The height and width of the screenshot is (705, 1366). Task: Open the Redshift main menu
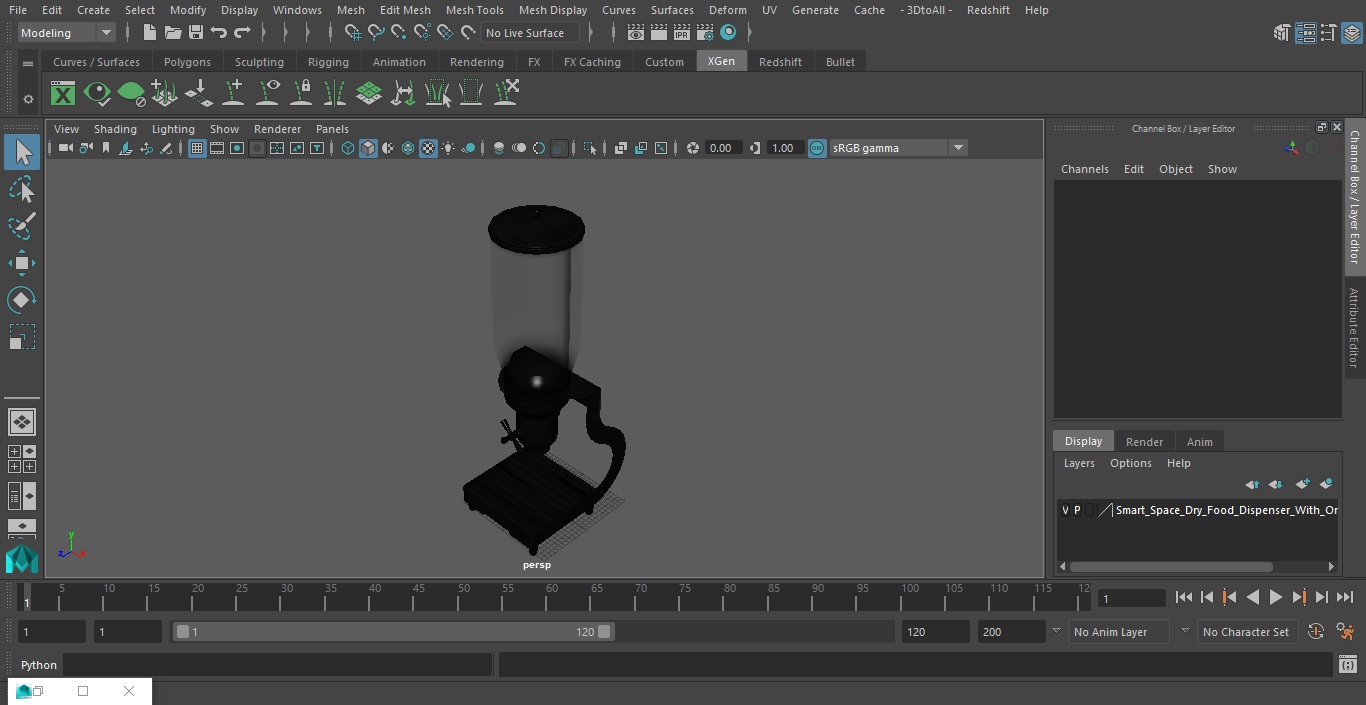click(988, 10)
